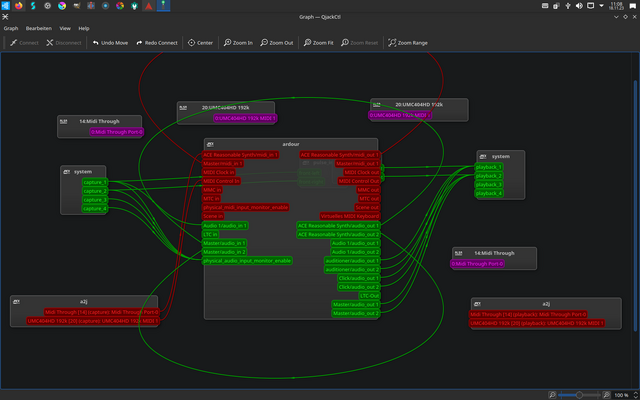
Task: Select physical_midi_input_monitor_enable port
Action: pyautogui.click(x=245, y=207)
